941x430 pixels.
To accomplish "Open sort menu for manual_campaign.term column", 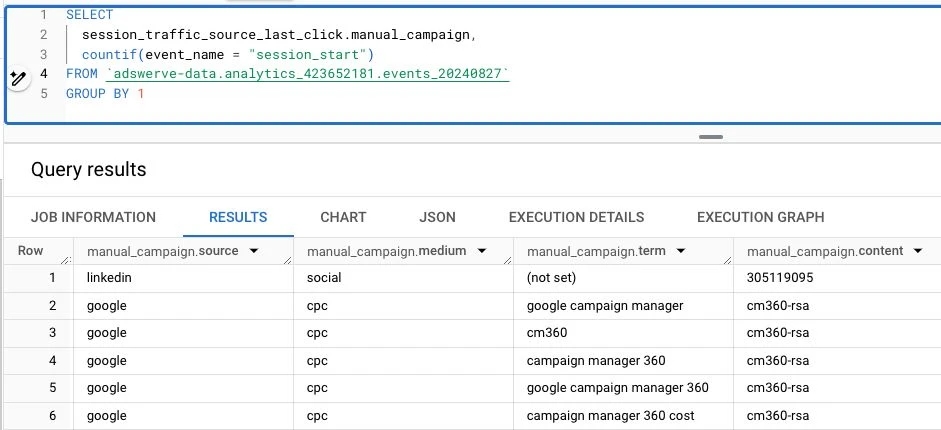I will click(x=681, y=251).
